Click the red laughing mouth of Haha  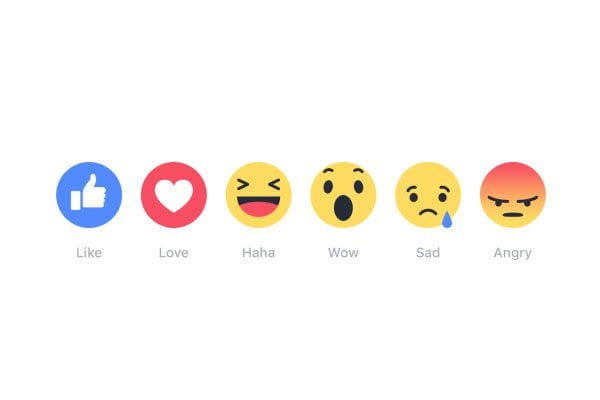[x=259, y=207]
